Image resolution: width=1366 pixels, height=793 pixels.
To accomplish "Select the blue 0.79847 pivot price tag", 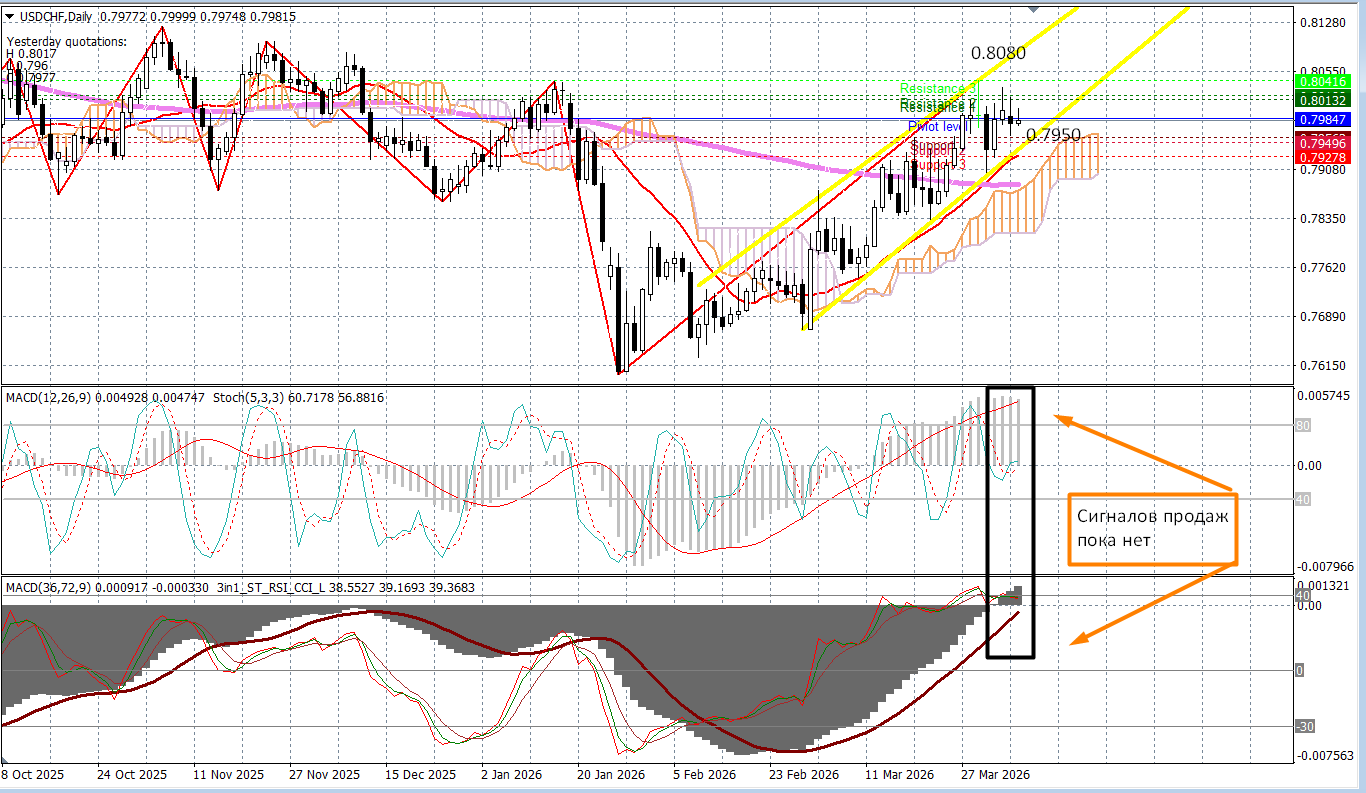I will coord(1325,119).
